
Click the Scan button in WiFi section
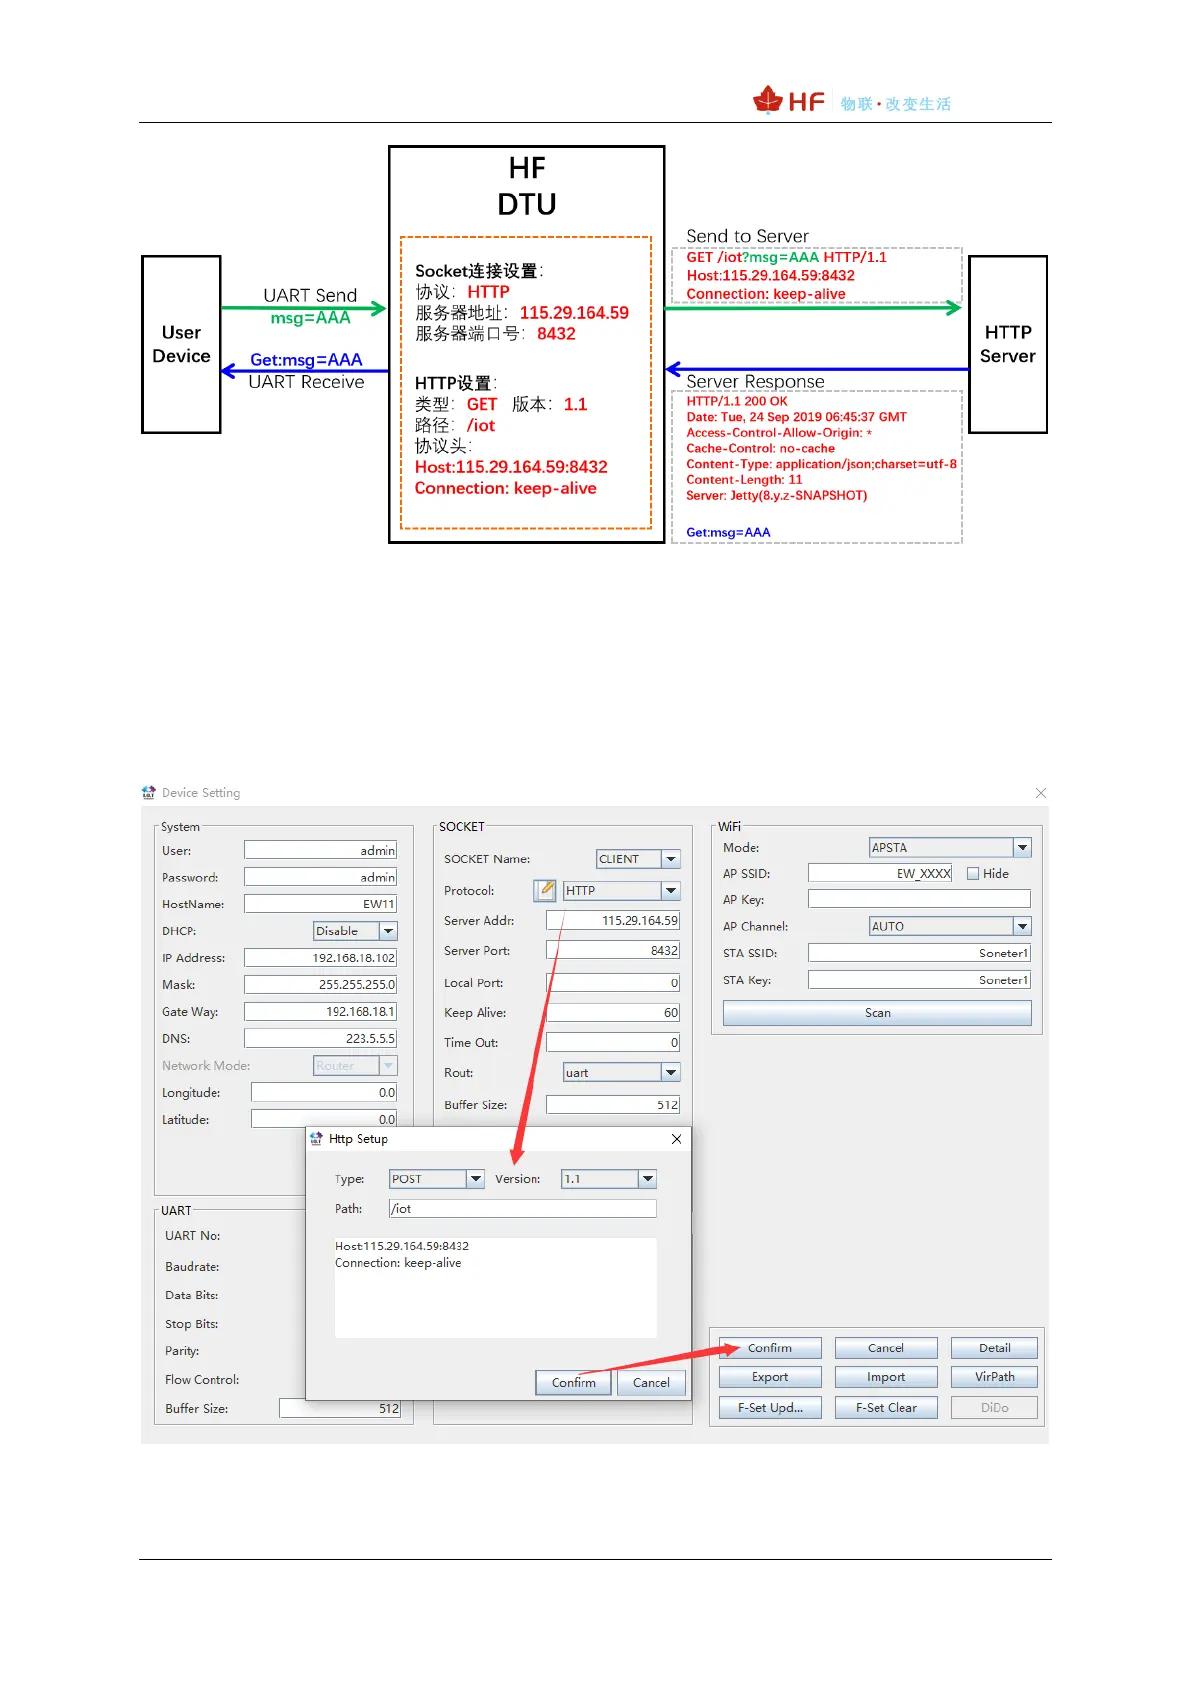coord(877,1013)
